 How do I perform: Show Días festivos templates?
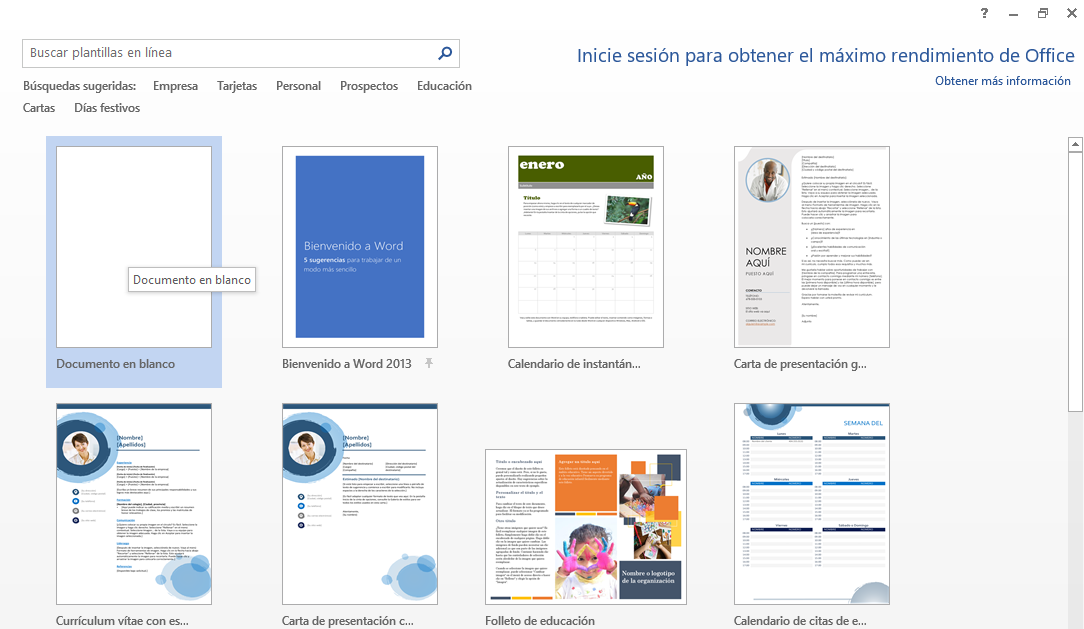click(106, 108)
